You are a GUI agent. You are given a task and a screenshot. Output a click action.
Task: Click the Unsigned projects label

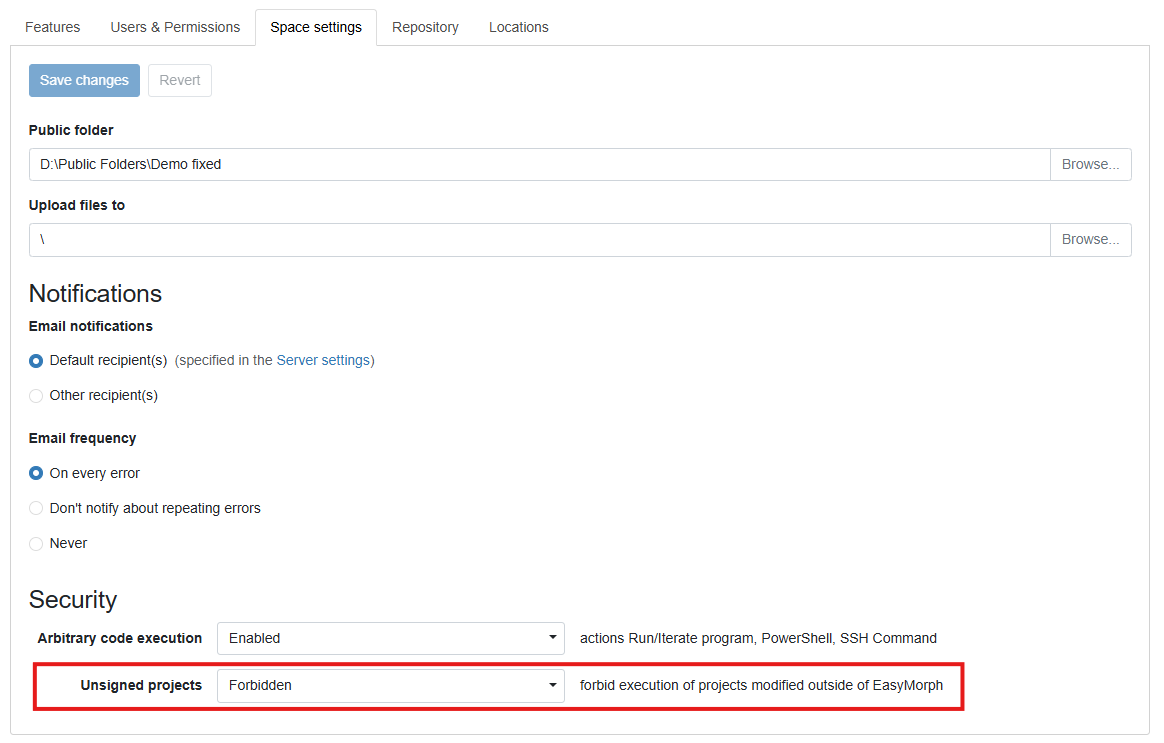click(x=141, y=685)
